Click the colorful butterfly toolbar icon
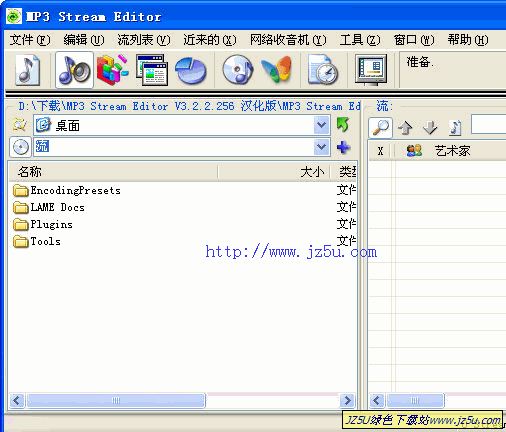This screenshot has height=432, width=506. click(x=277, y=69)
